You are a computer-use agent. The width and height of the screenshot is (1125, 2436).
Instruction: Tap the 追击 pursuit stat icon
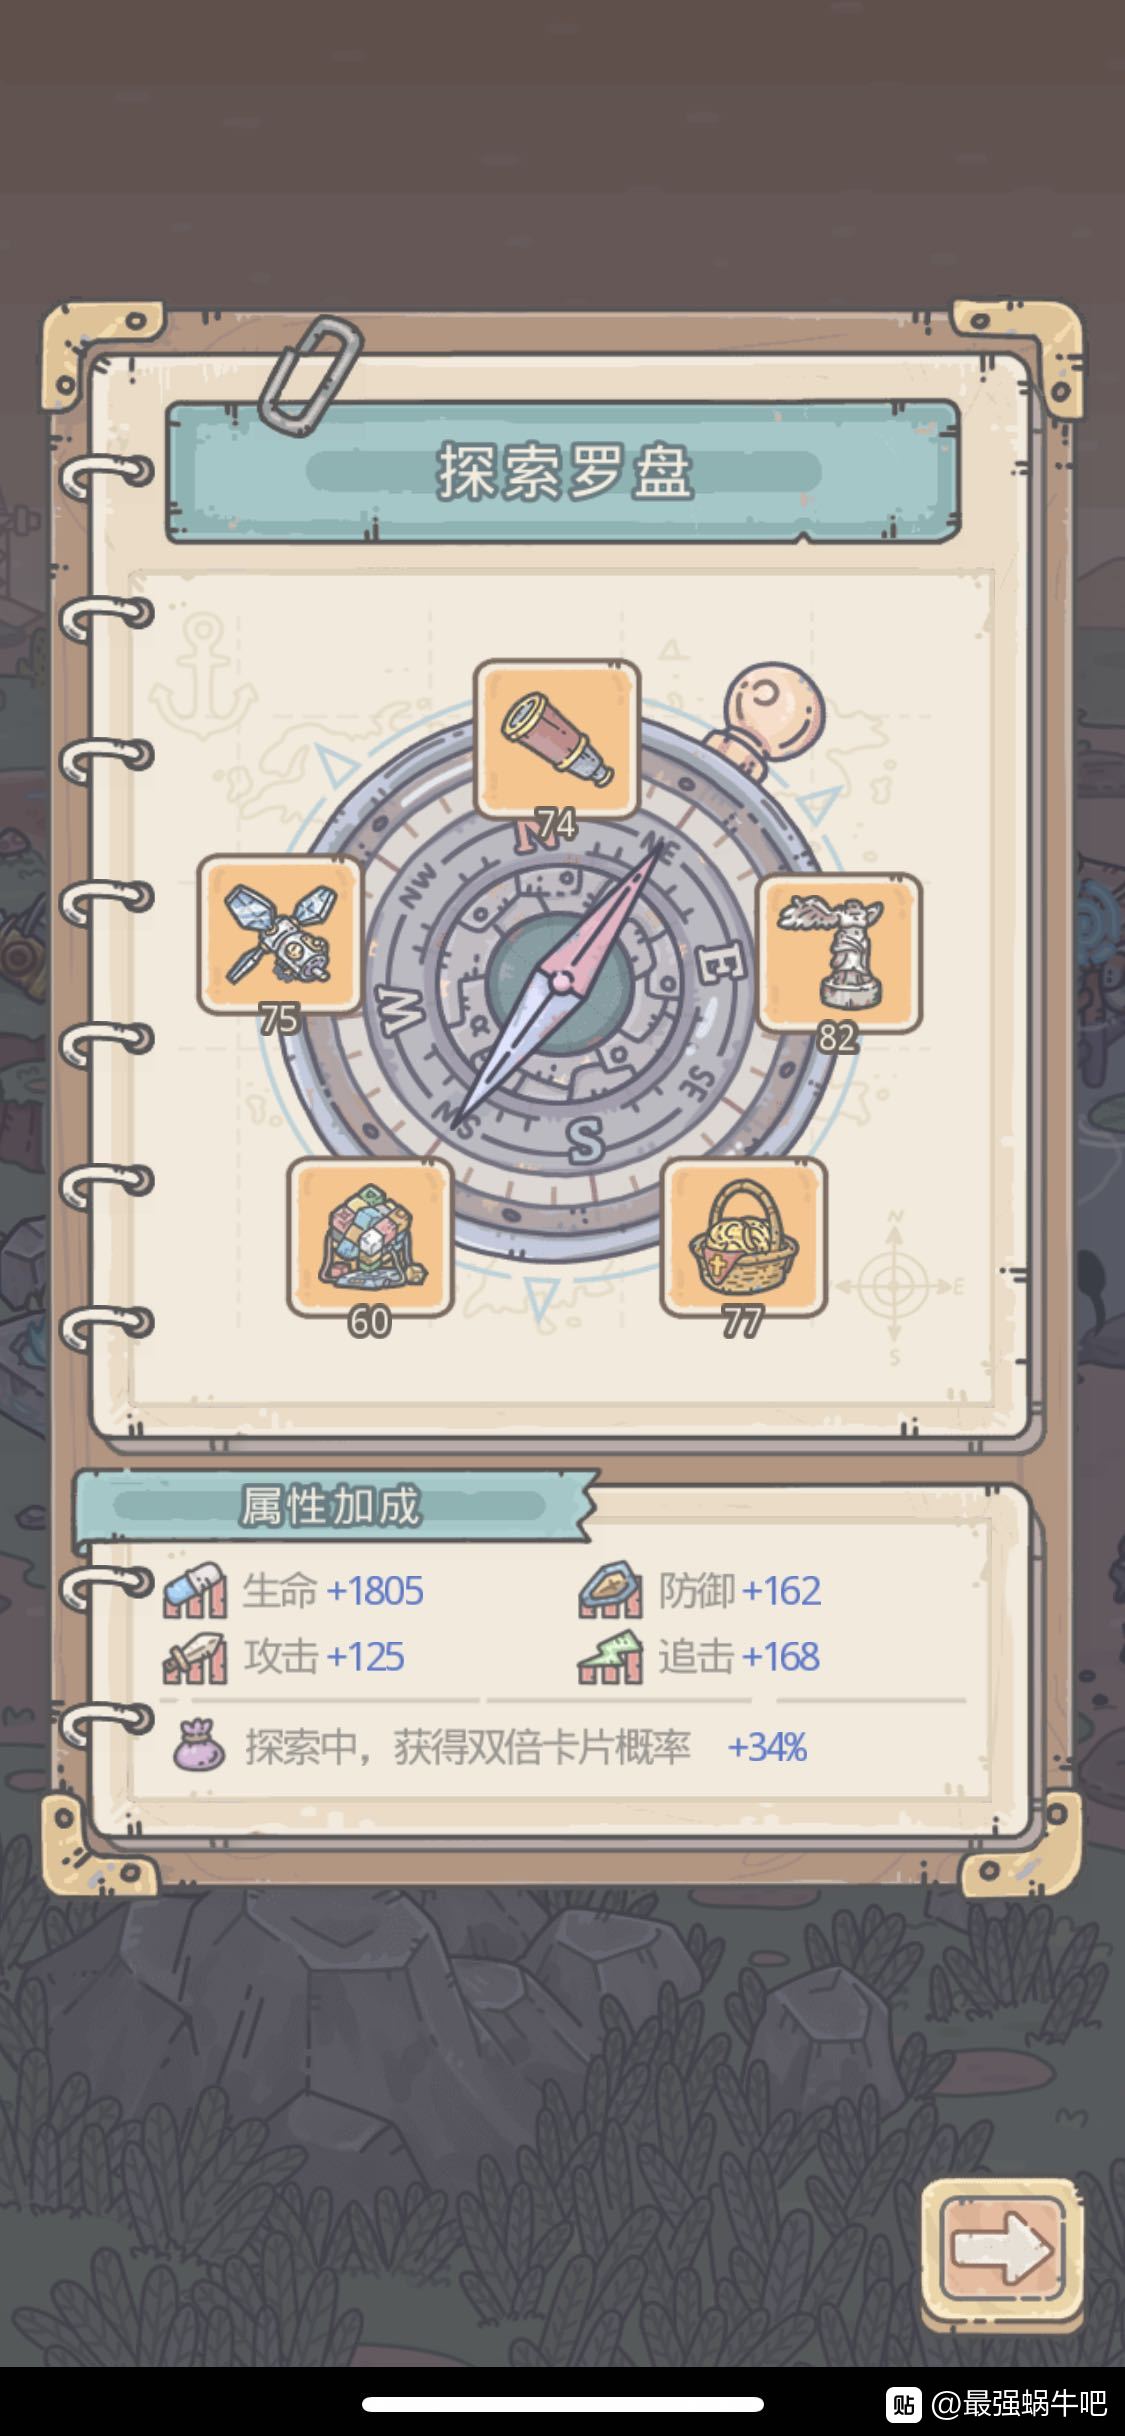coord(610,1657)
